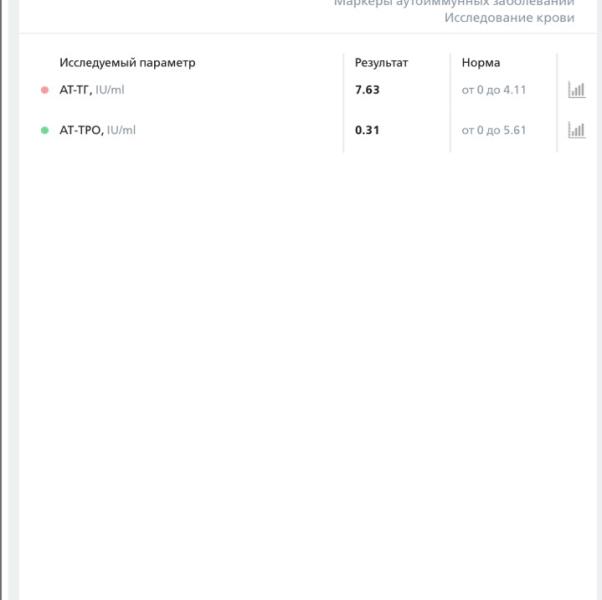This screenshot has height=600, width=602.
Task: Click the green status dot beside АТ-ТРО
Action: click(x=44, y=130)
